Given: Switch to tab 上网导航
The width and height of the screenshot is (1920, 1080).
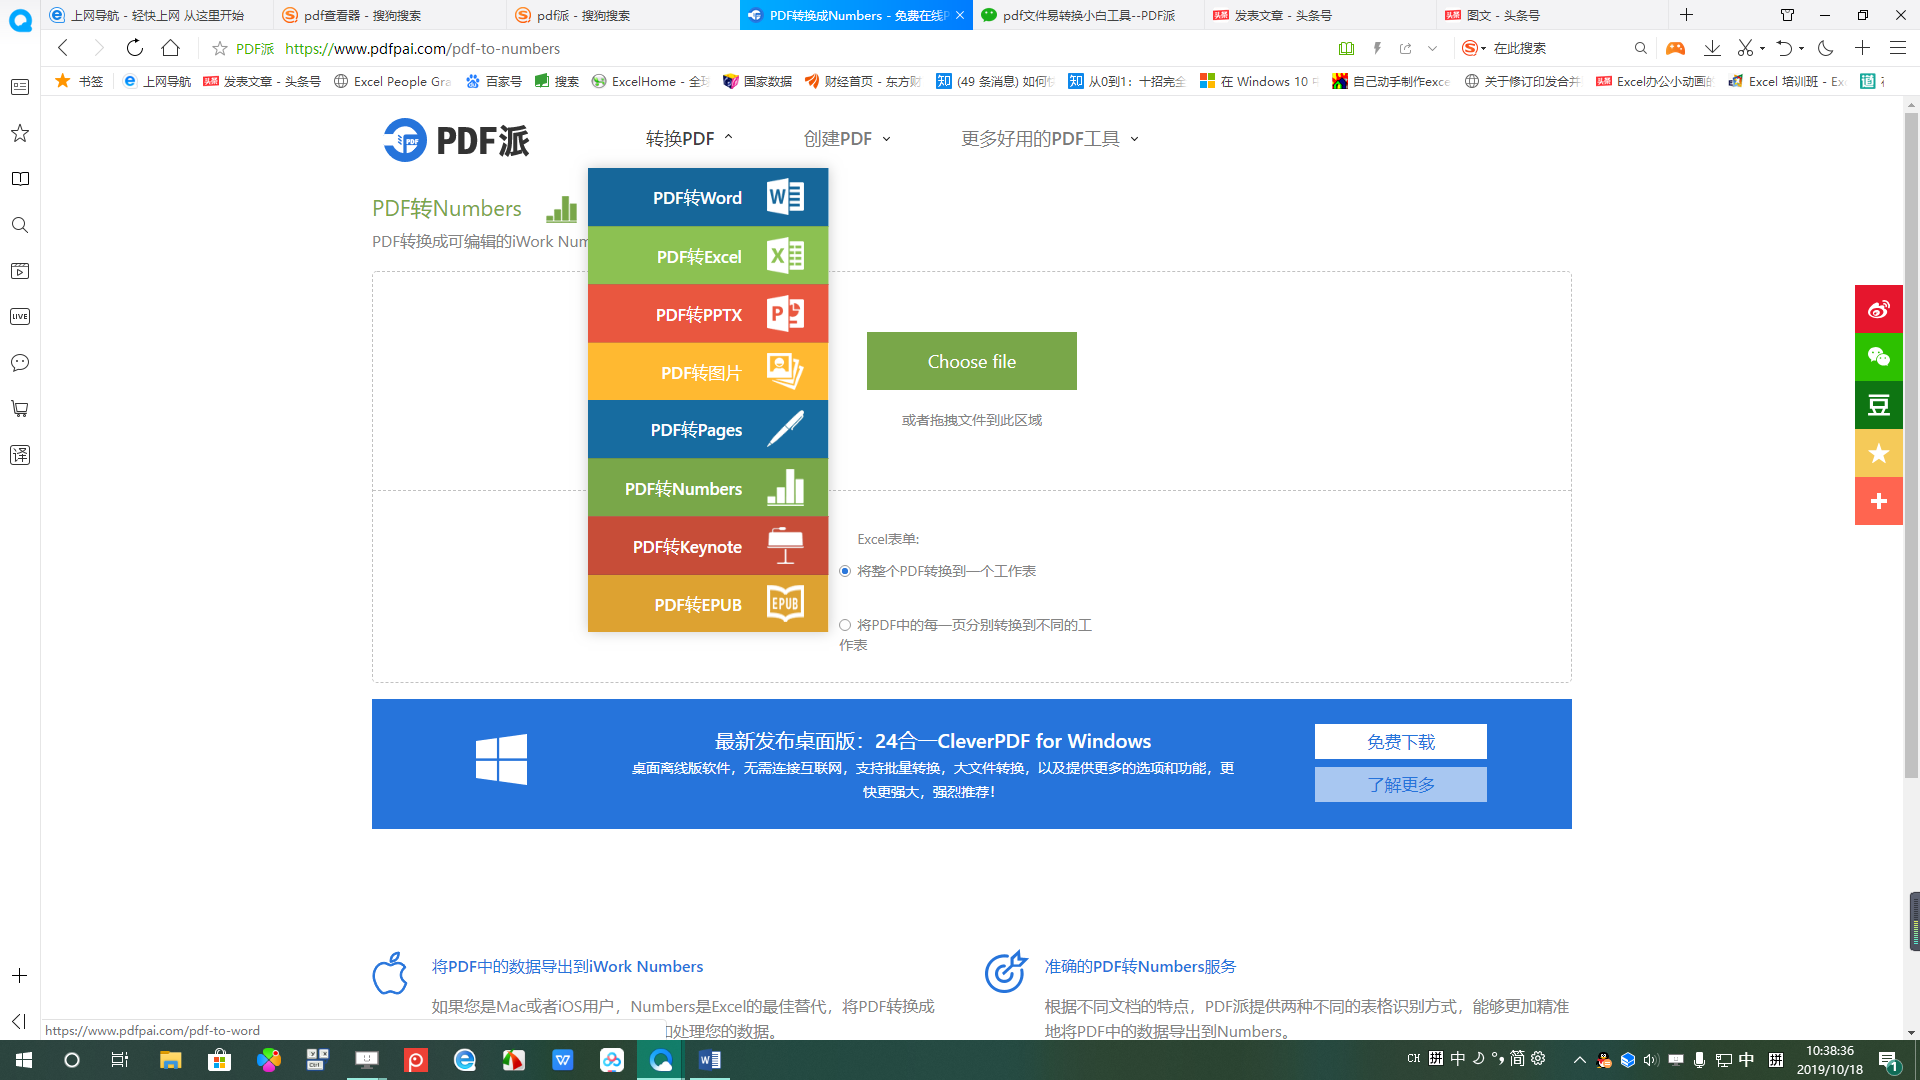Looking at the screenshot, I should coord(157,15).
